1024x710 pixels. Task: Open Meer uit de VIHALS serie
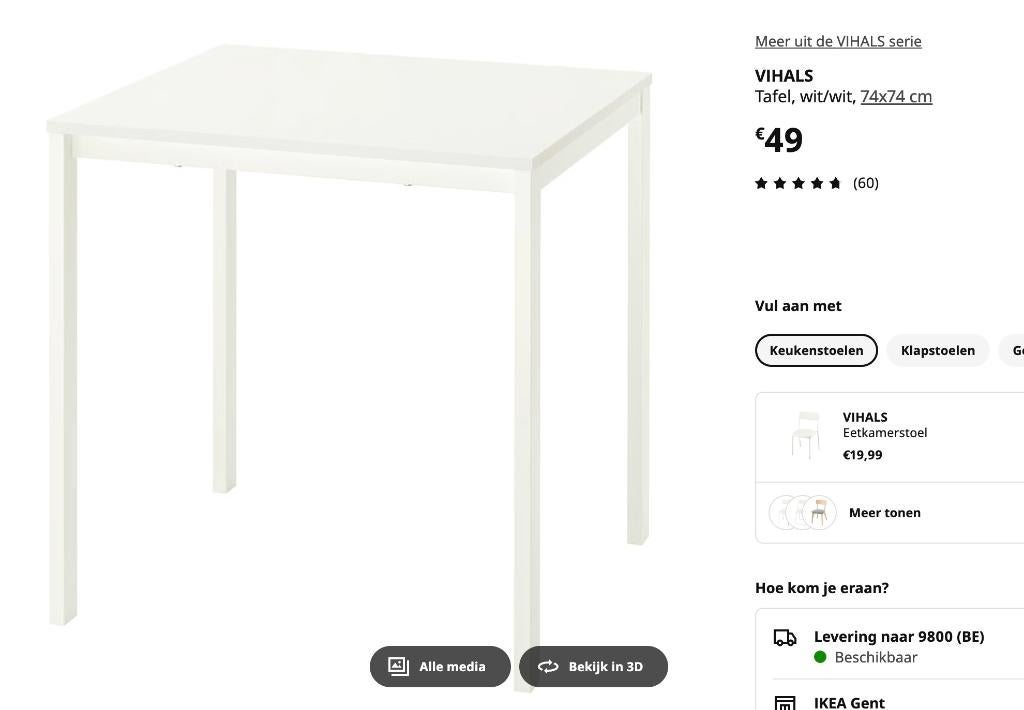click(x=838, y=41)
